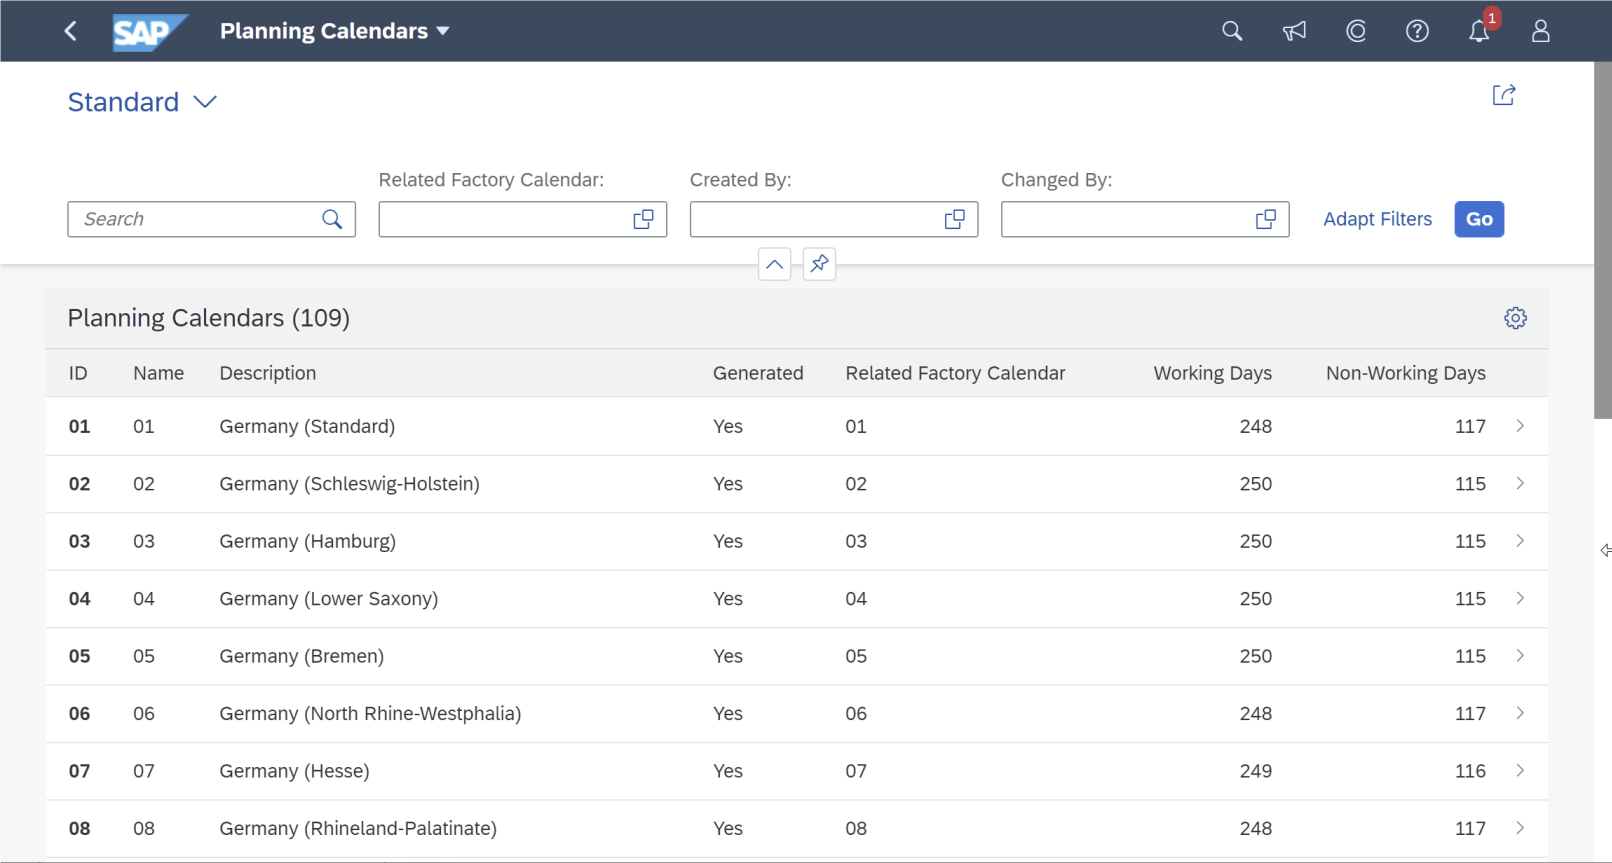Click working days 249 in Hesse row
The image size is (1612, 863).
tap(1255, 771)
